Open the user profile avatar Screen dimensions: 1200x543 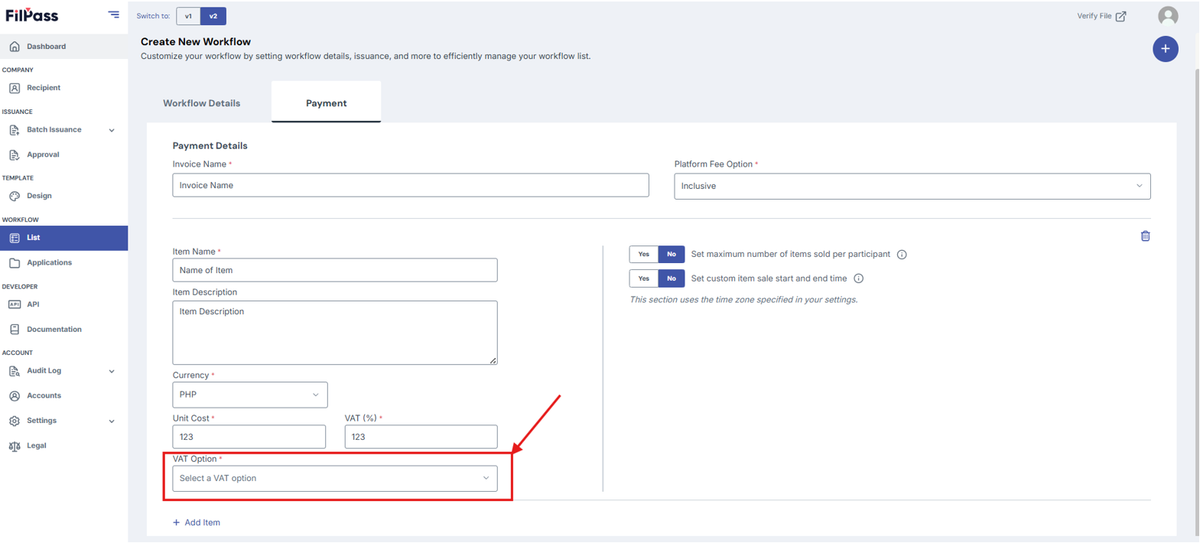[1167, 16]
